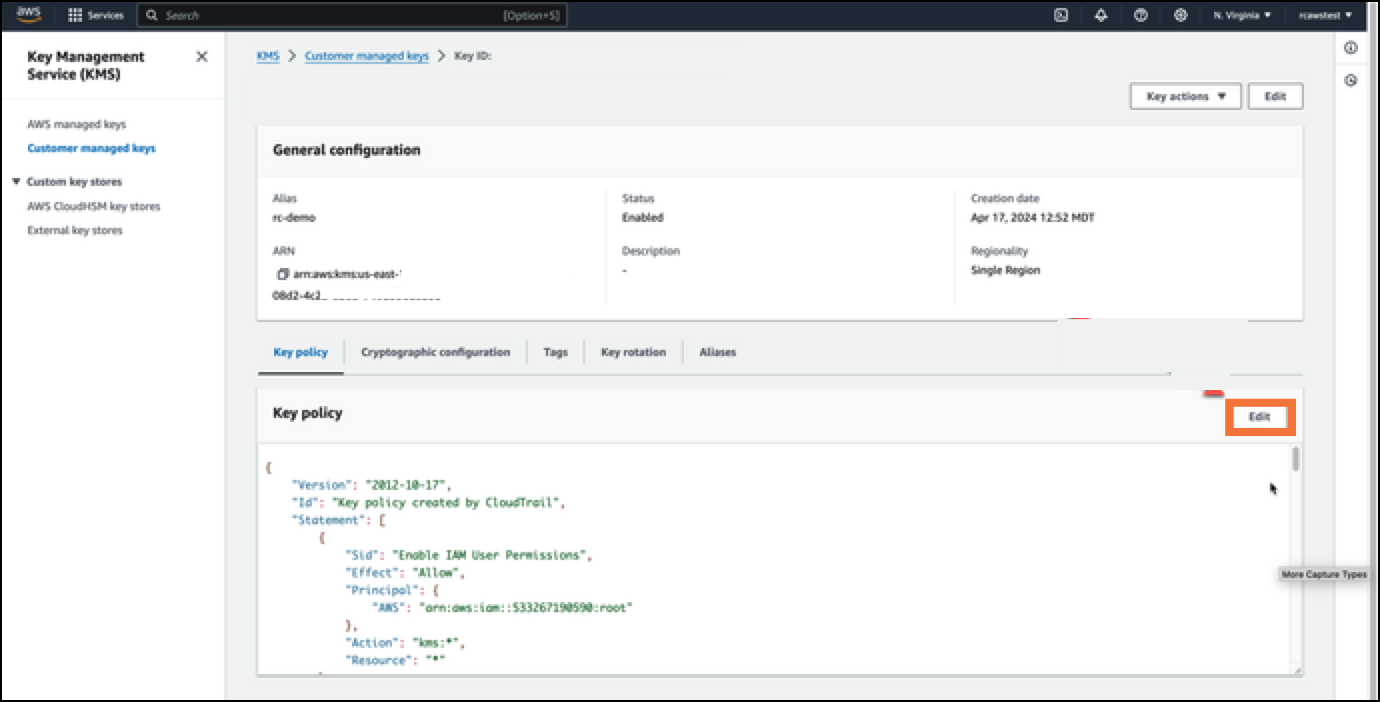
Task: Open the rcawstest account menu
Action: click(1325, 15)
